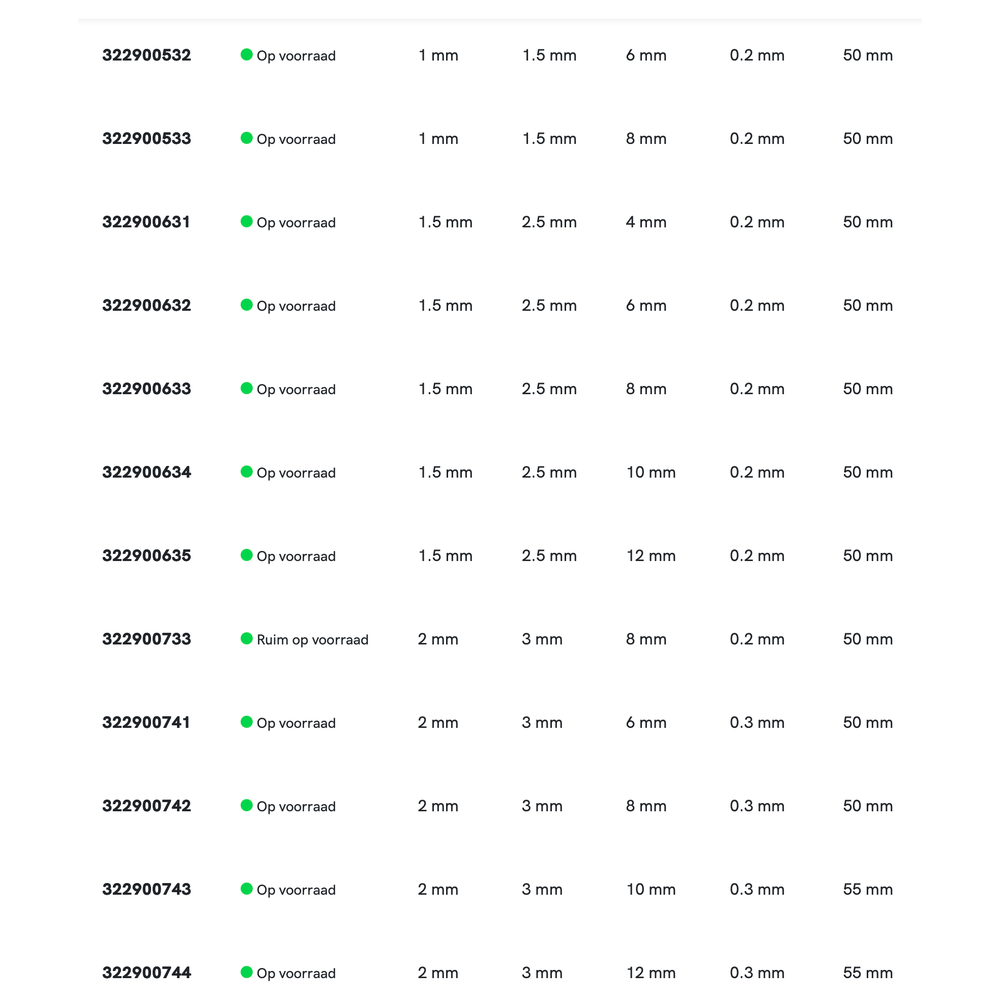The height and width of the screenshot is (1000, 1000).
Task: Open product 322900634
Action: pos(146,472)
